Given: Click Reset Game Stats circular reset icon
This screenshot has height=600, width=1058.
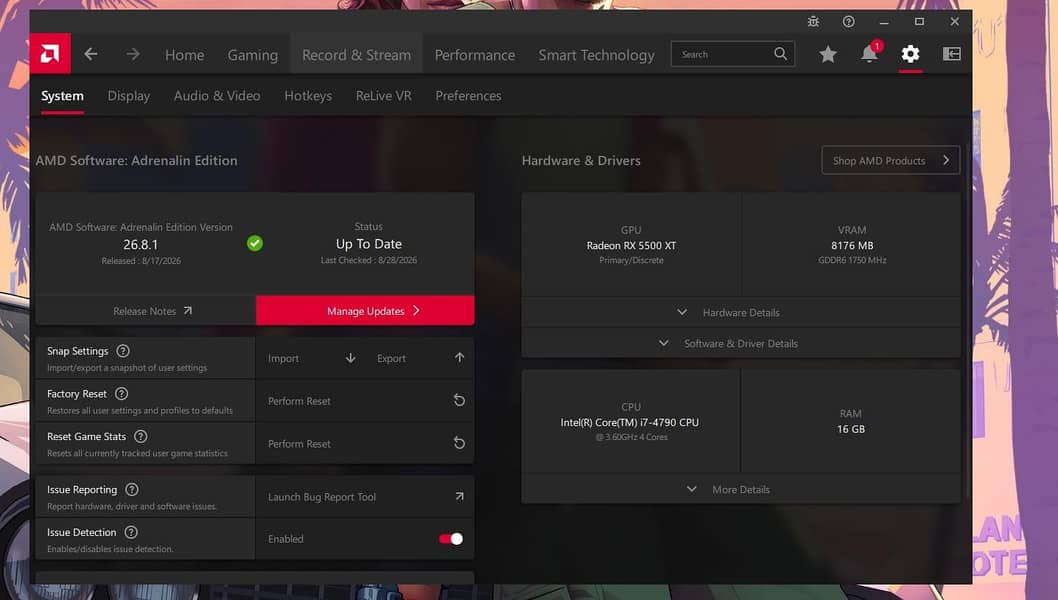Looking at the screenshot, I should (x=459, y=443).
